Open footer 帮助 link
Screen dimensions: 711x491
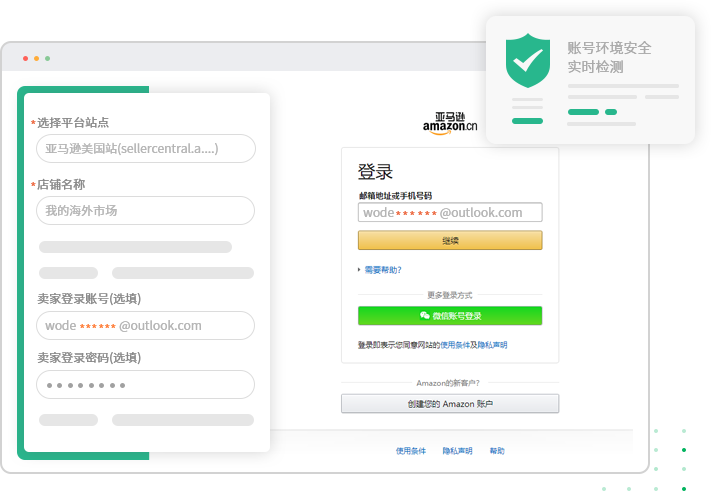[x=497, y=451]
